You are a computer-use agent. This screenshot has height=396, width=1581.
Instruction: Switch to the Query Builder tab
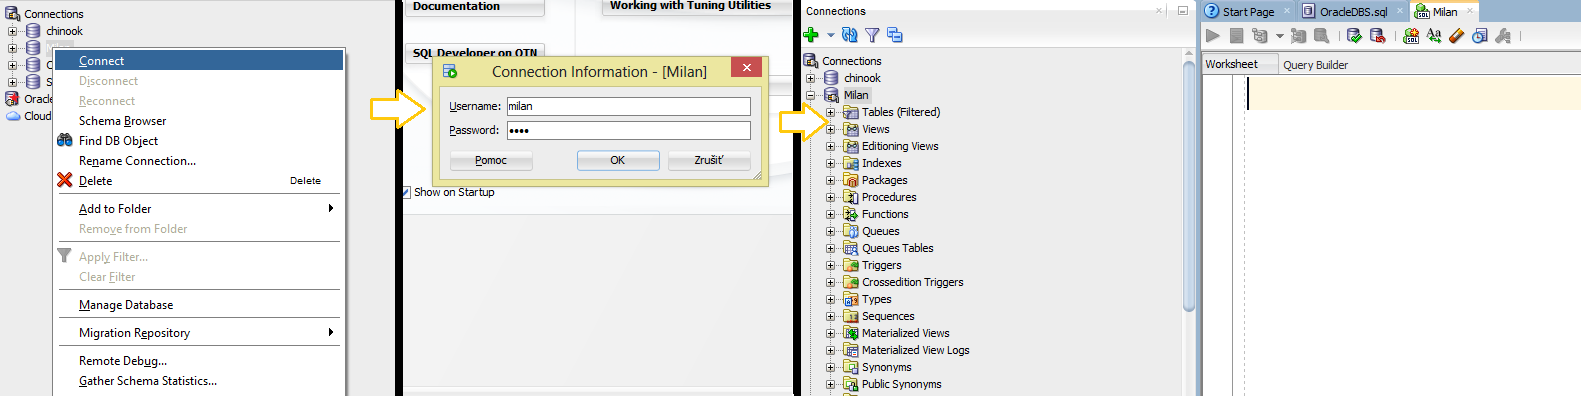(x=1315, y=65)
